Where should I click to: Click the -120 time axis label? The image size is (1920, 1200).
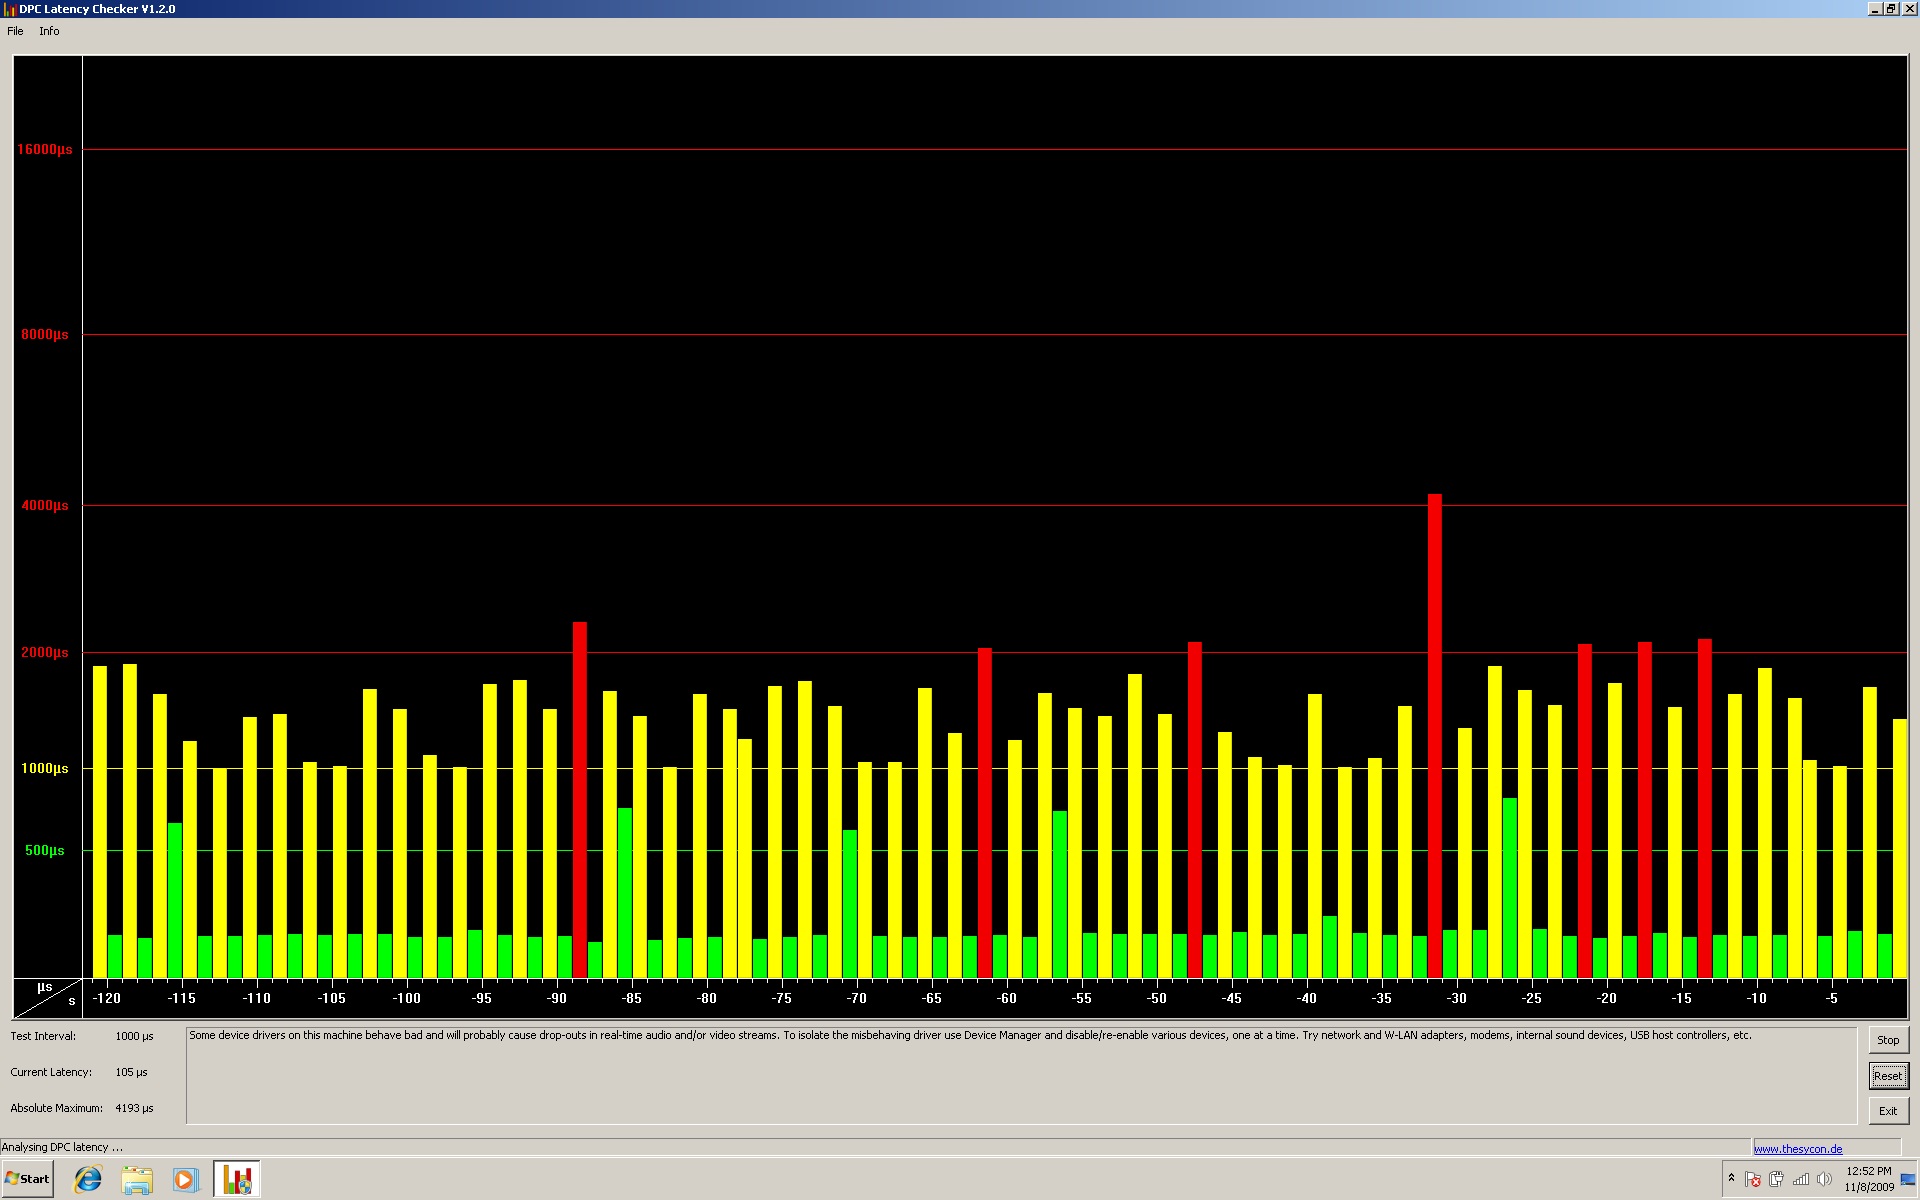coord(106,998)
